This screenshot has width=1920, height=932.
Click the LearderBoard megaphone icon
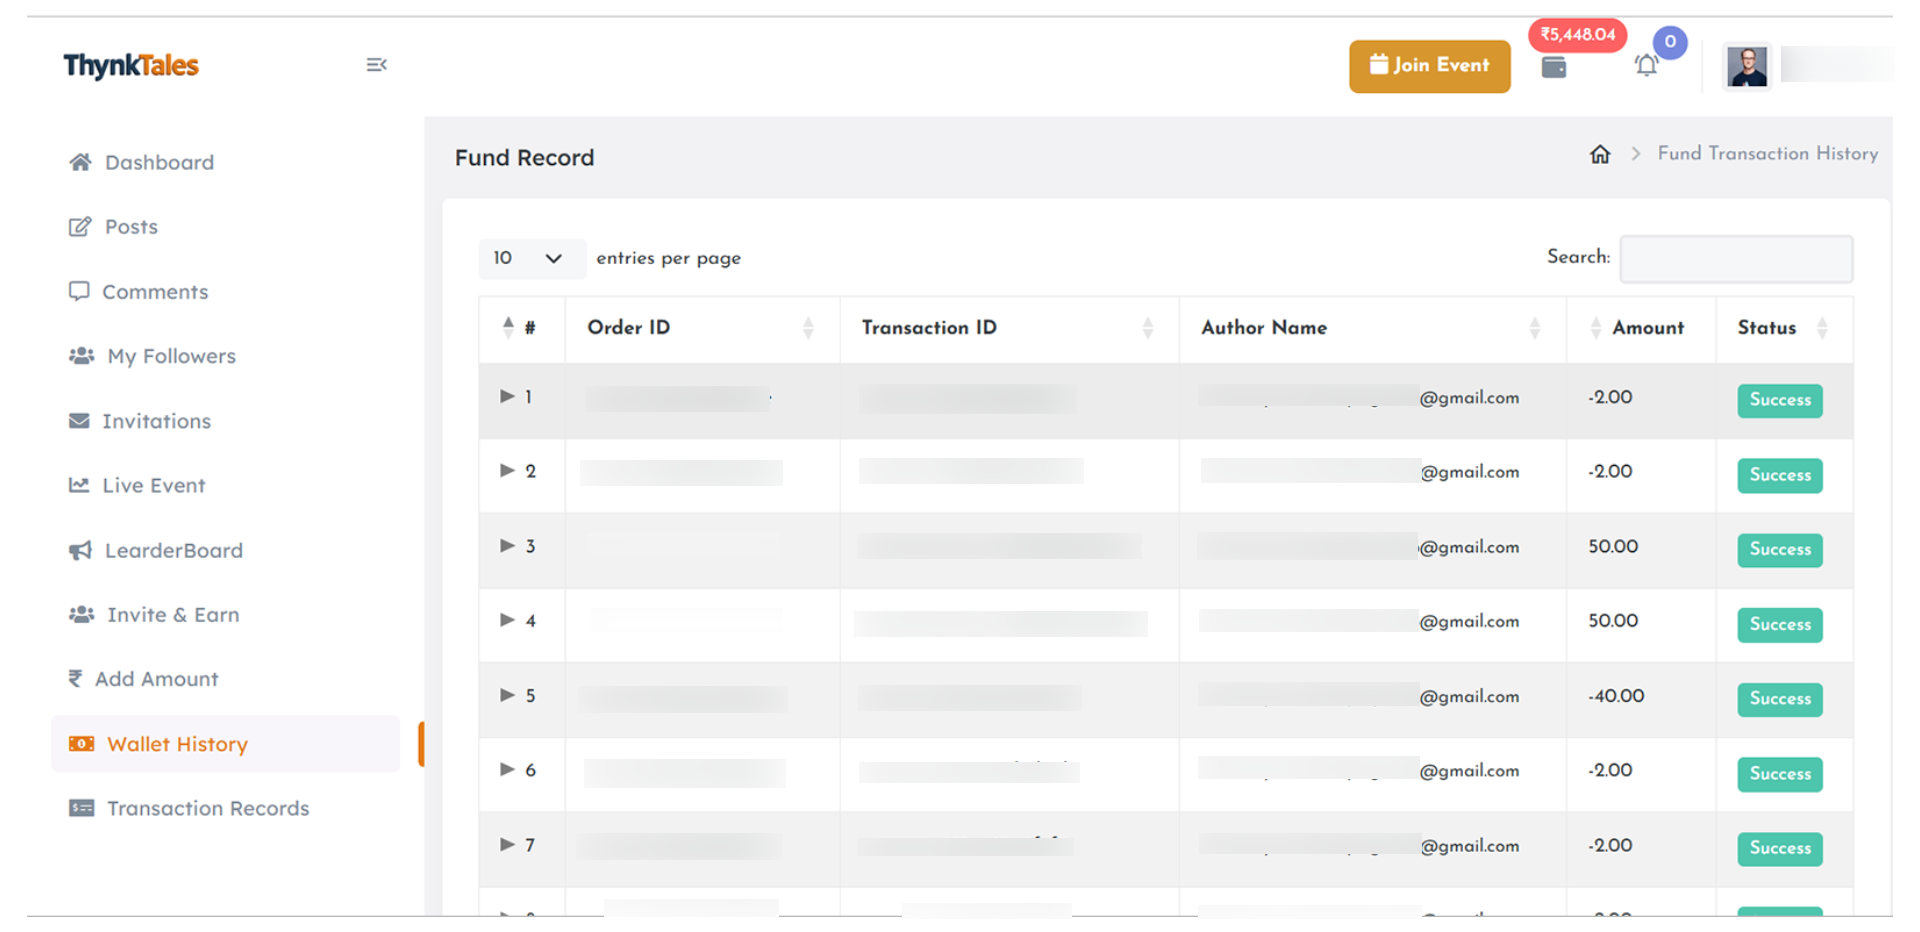[x=80, y=550]
